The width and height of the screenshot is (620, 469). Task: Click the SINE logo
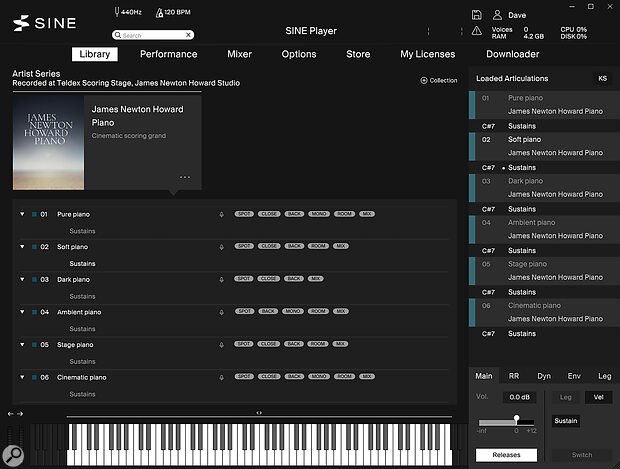pyautogui.click(x=44, y=23)
